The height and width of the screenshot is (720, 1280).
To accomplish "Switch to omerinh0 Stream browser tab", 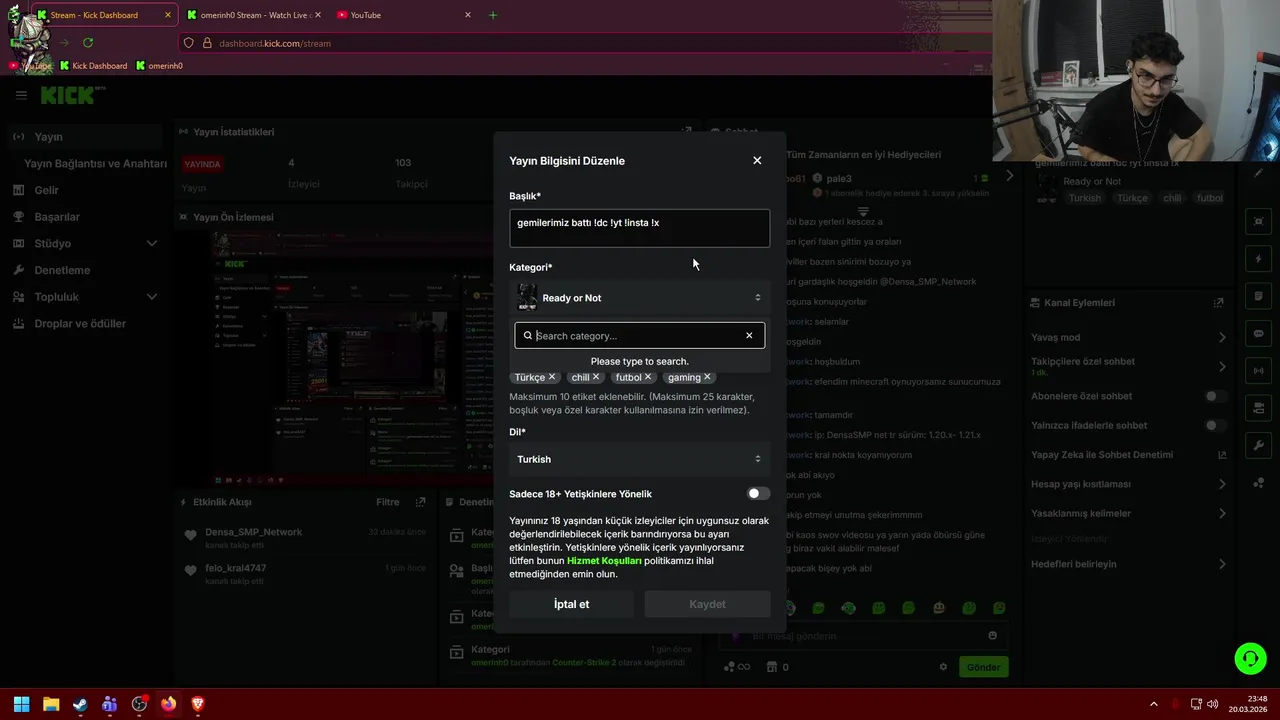I will coord(255,15).
